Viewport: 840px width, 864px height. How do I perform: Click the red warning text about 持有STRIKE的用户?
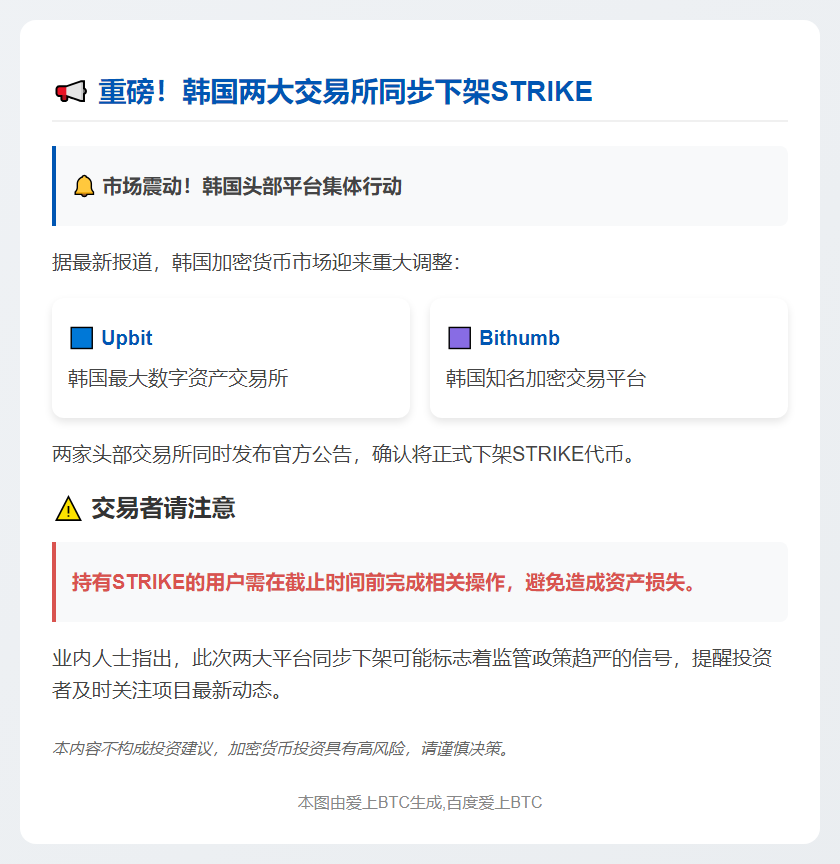coord(384,582)
